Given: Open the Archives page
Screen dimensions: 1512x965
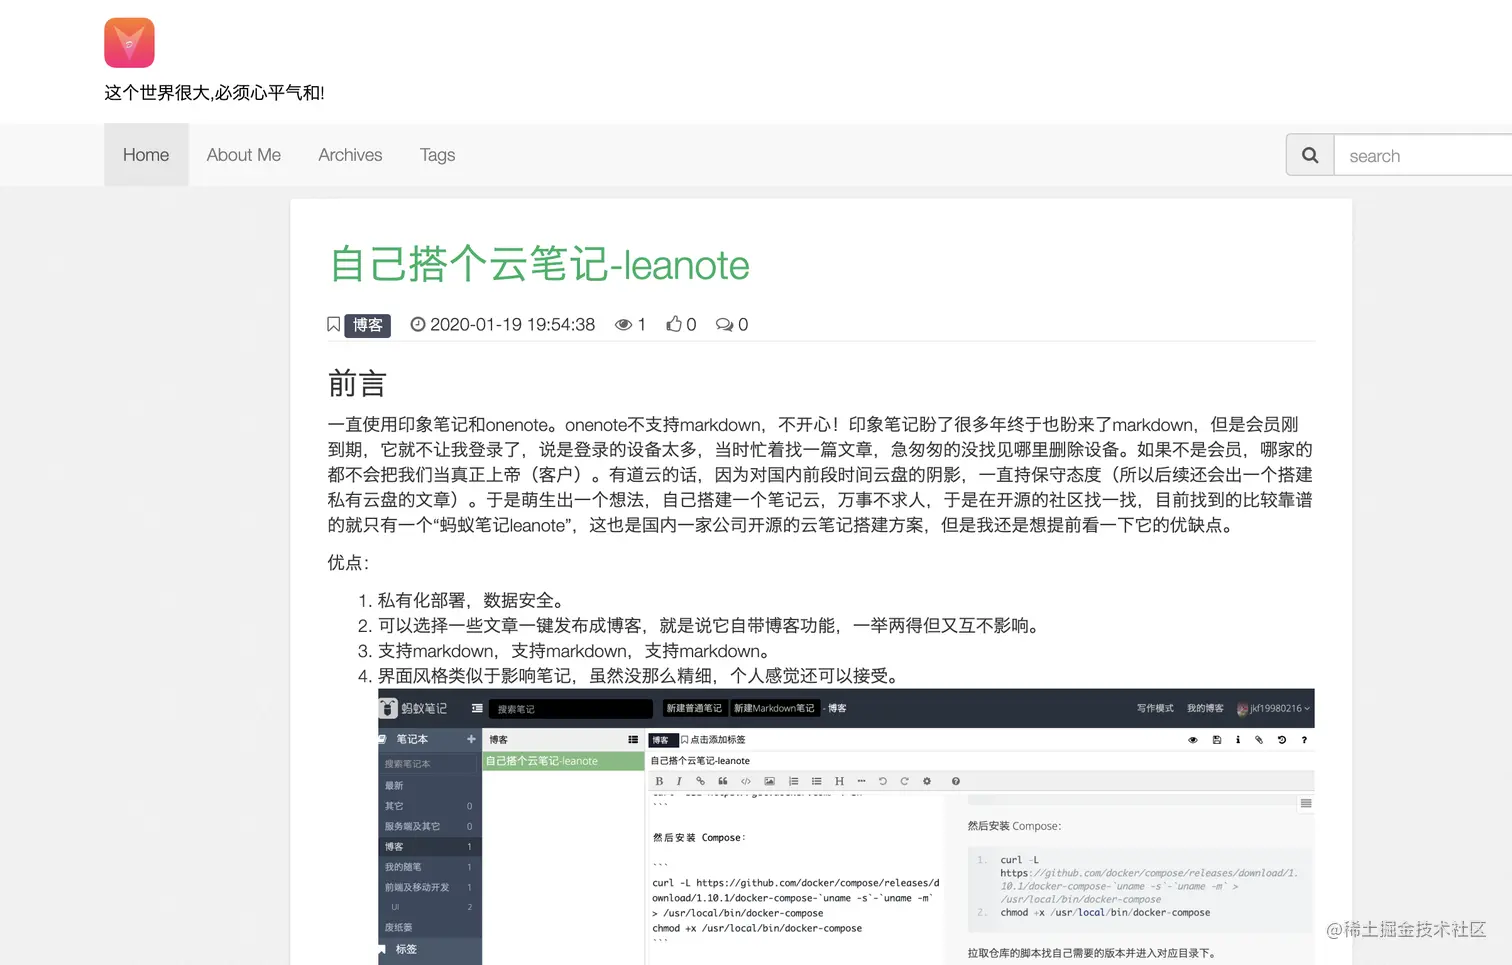Looking at the screenshot, I should 350,155.
